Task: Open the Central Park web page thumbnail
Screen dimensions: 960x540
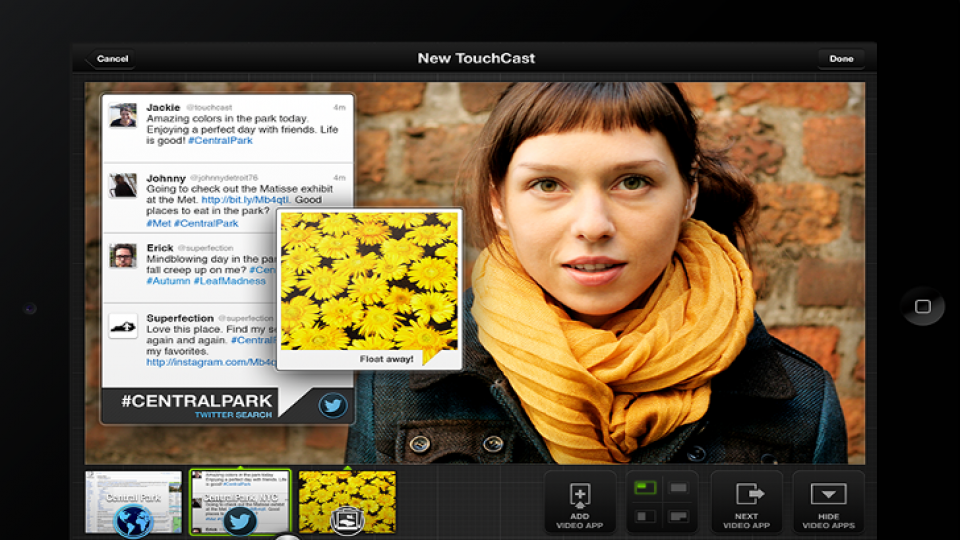Action: pyautogui.click(x=133, y=501)
